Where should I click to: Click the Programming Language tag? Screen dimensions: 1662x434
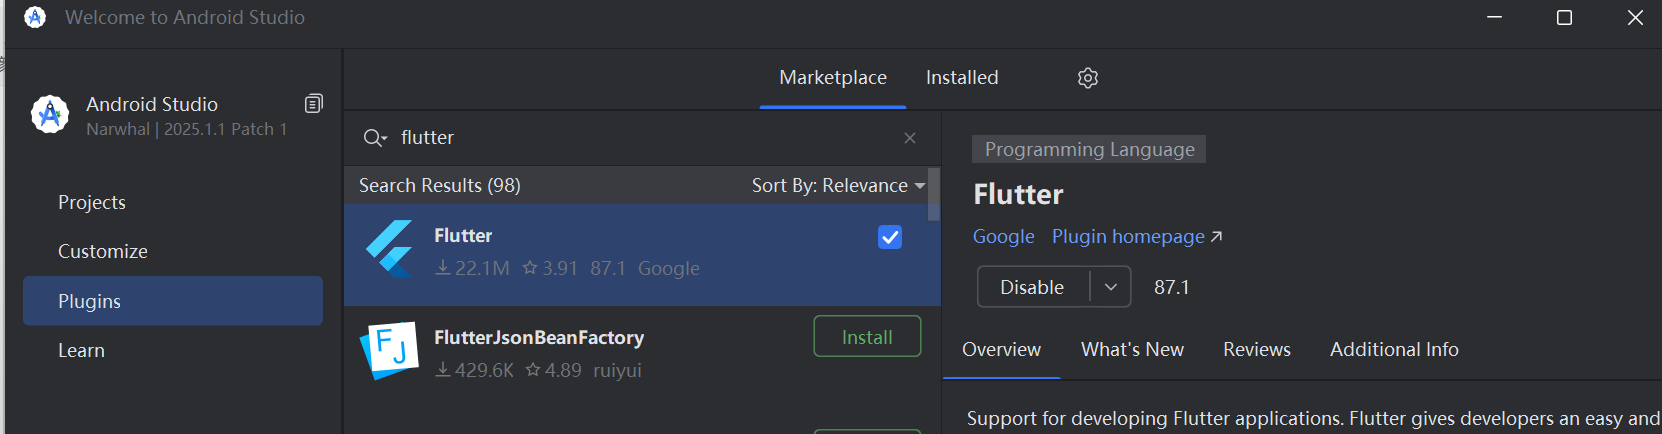[1089, 149]
